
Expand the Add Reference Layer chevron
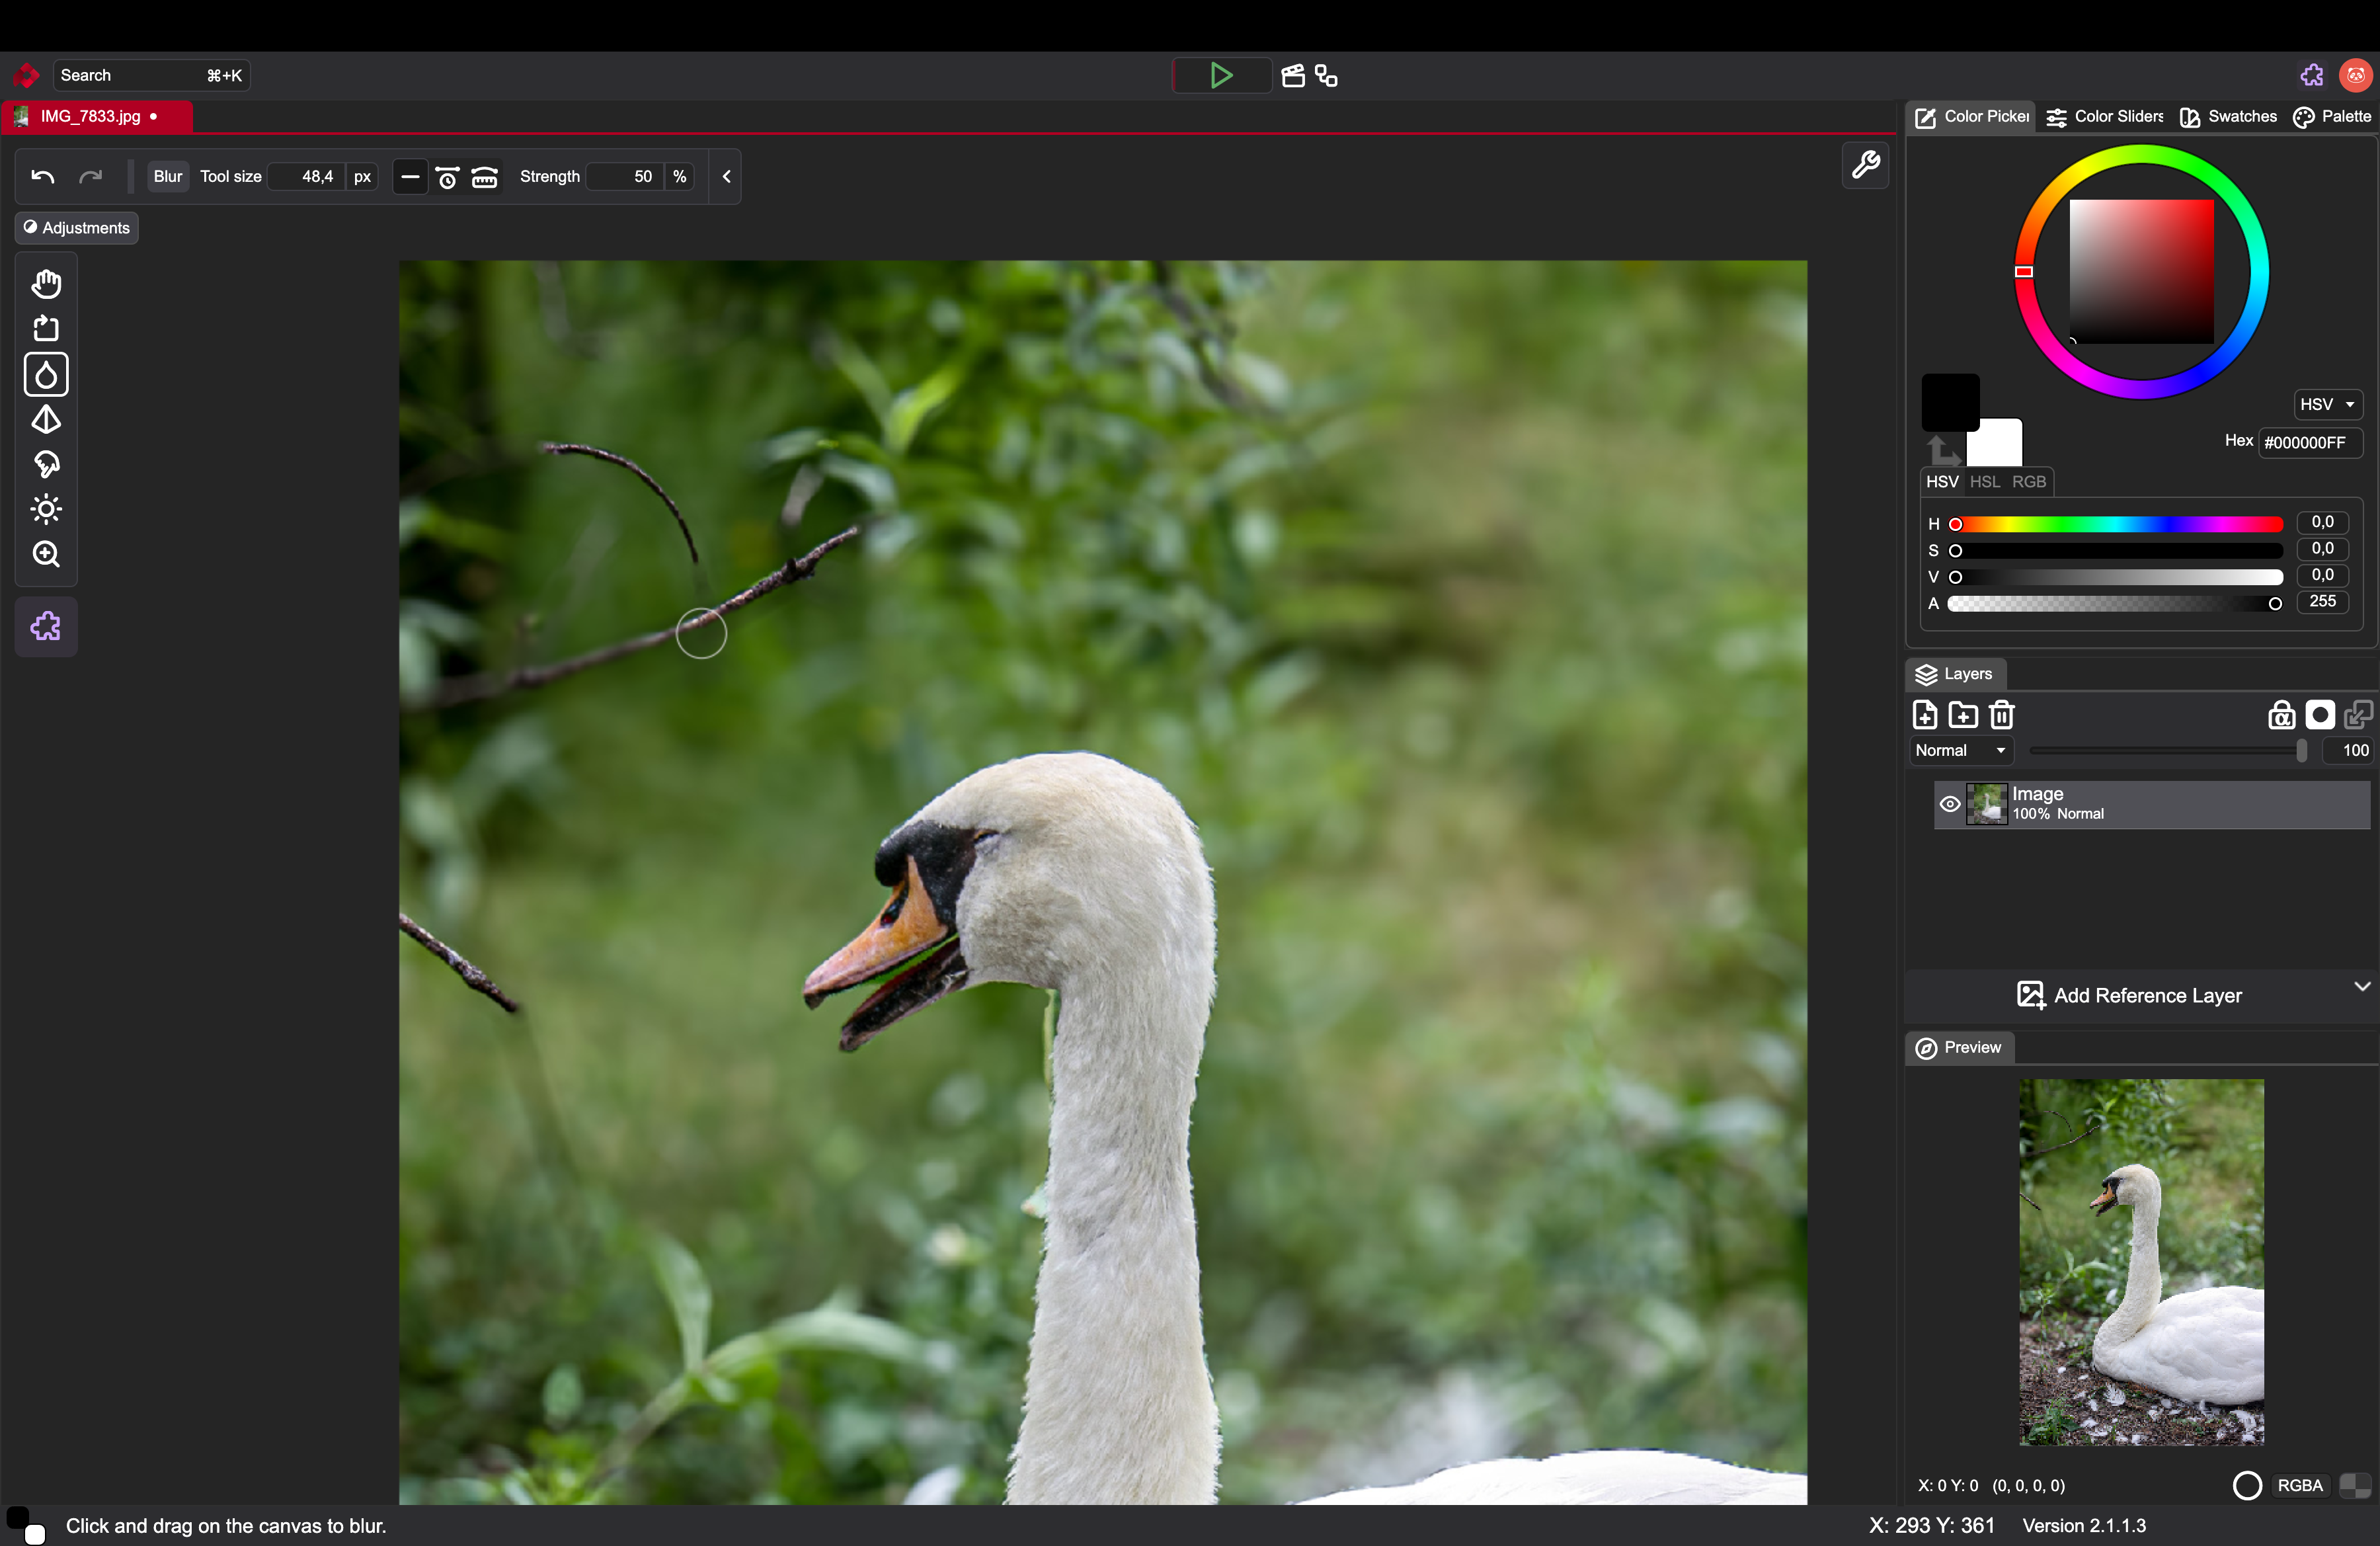(2362, 987)
